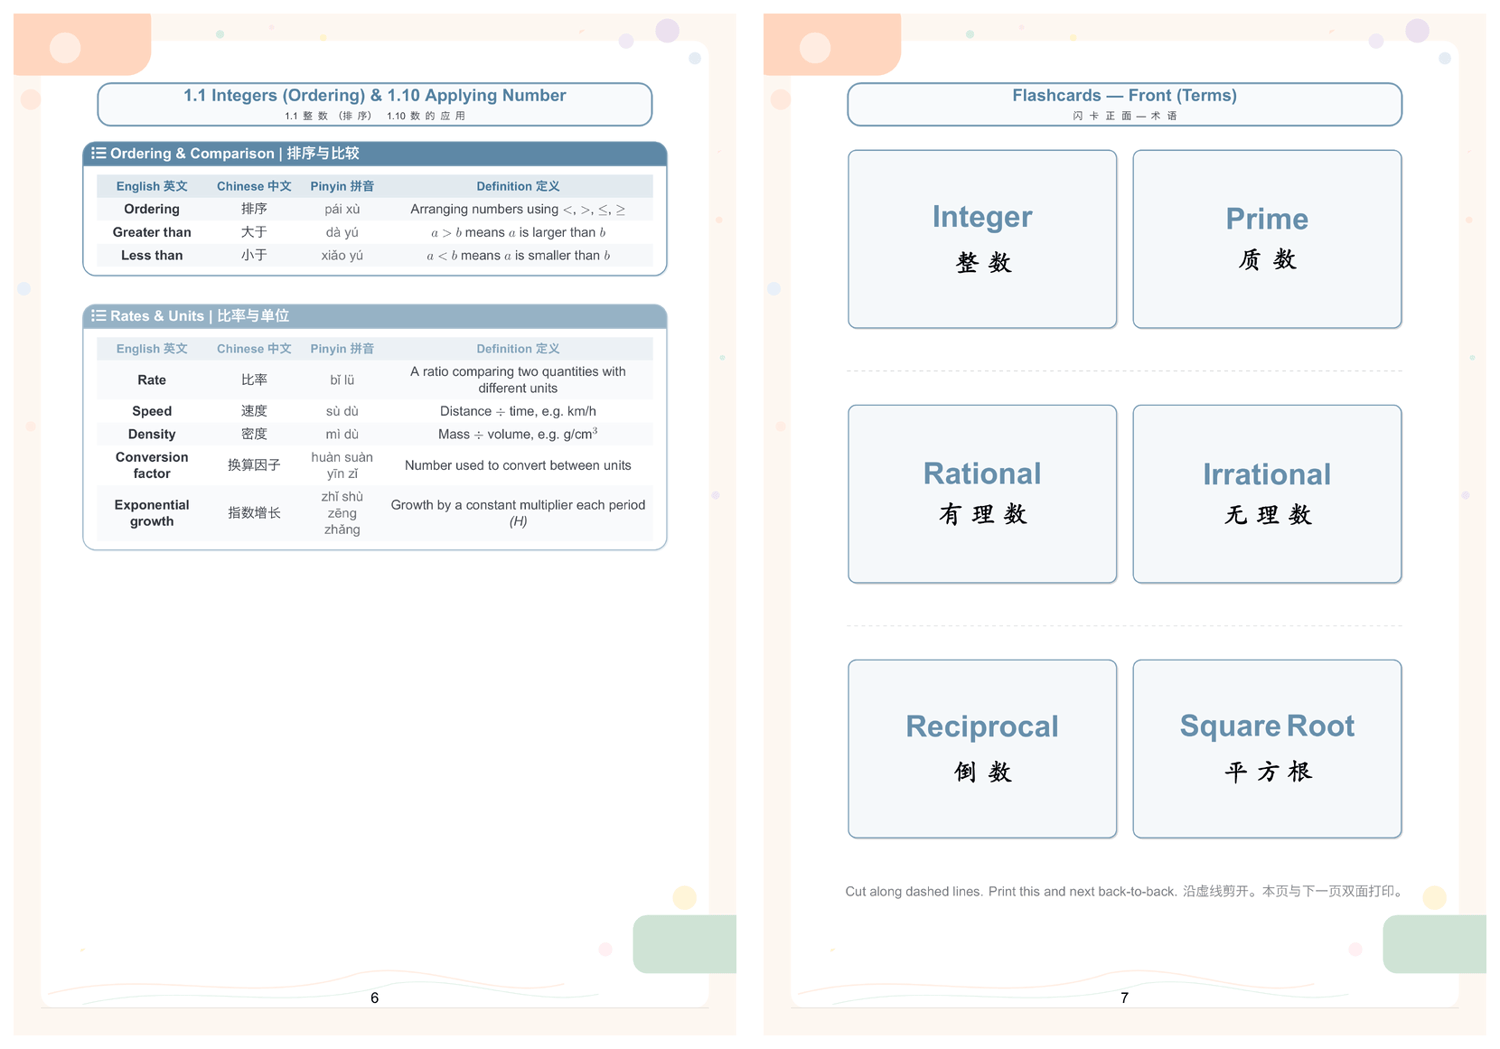Click the 'Density' term cell
Image resolution: width=1500 pixels, height=1049 pixels.
[152, 434]
